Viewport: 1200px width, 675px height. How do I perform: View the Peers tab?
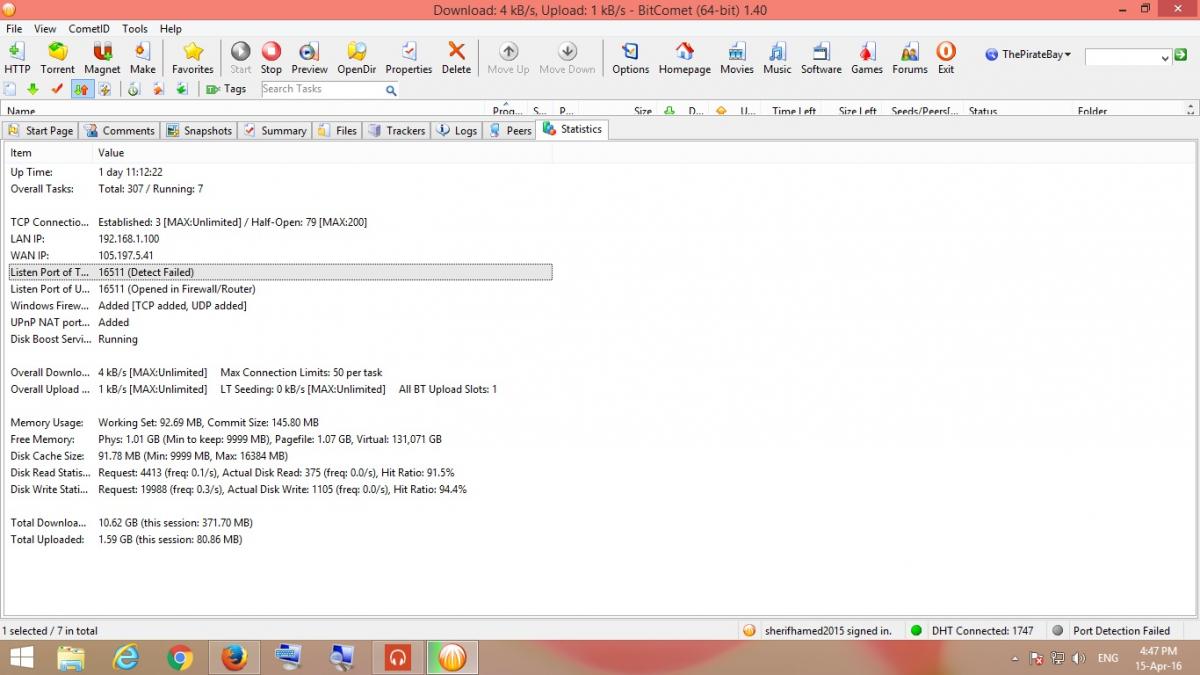510,130
